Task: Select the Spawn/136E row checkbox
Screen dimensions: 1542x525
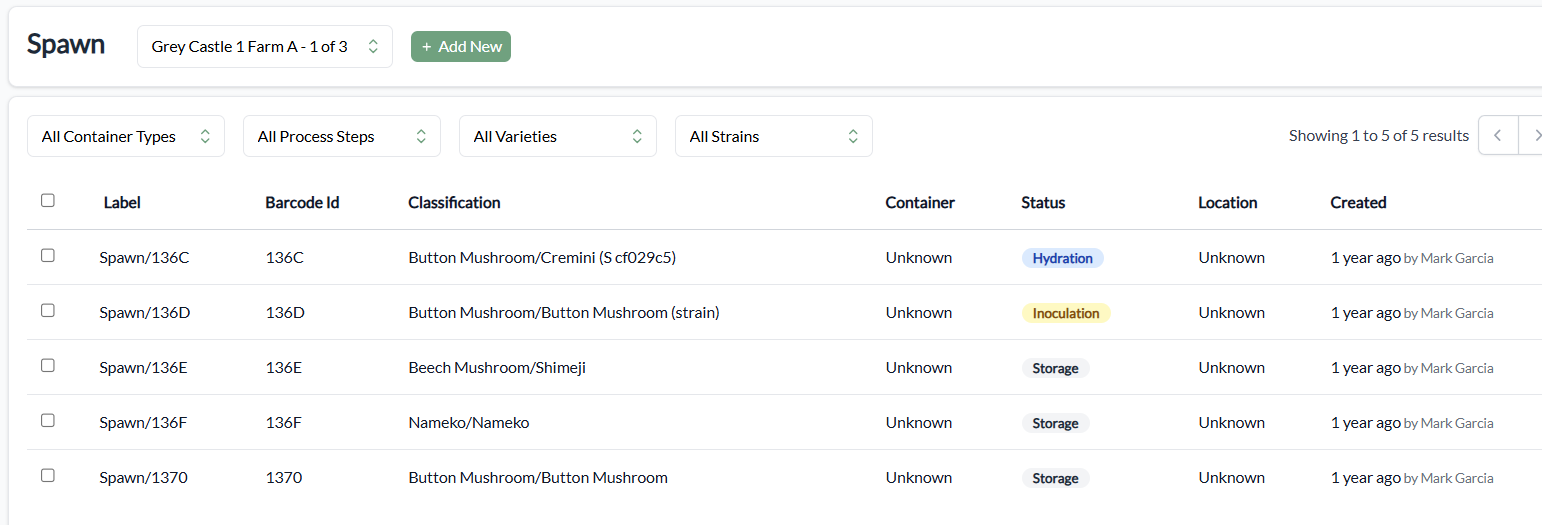Action: click(48, 366)
